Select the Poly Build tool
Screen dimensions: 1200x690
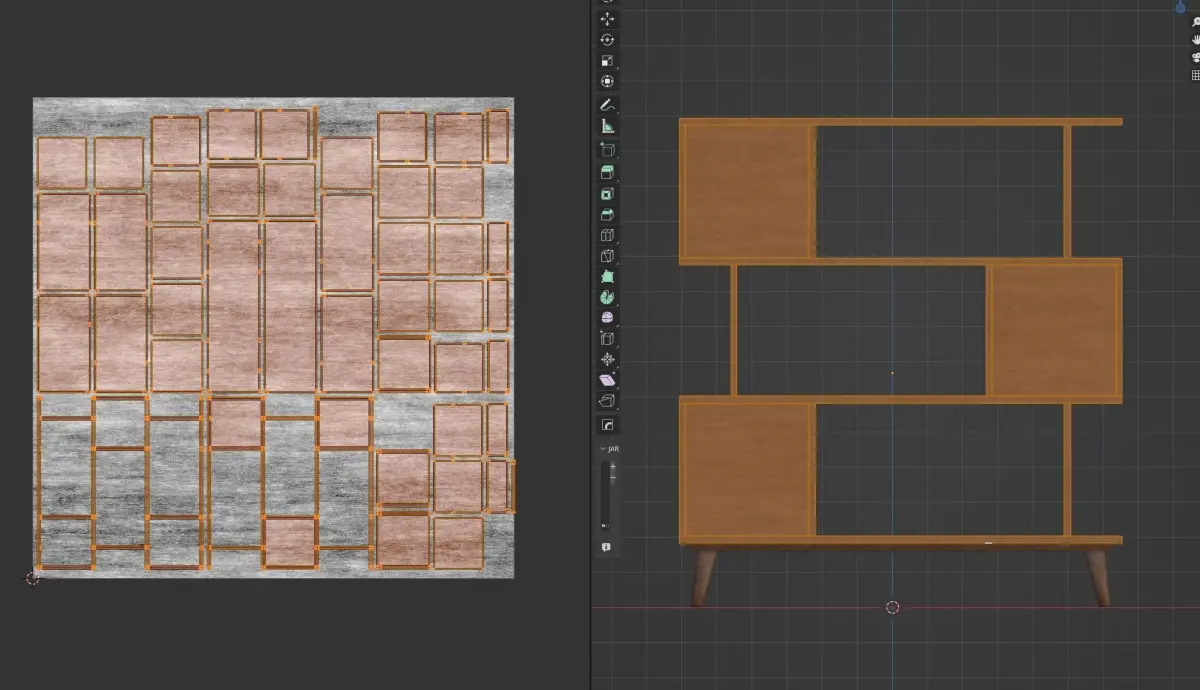coord(607,278)
